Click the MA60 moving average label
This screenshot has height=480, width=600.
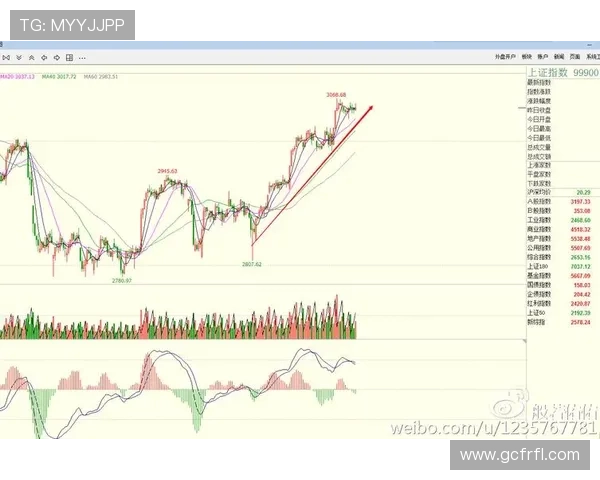point(100,76)
